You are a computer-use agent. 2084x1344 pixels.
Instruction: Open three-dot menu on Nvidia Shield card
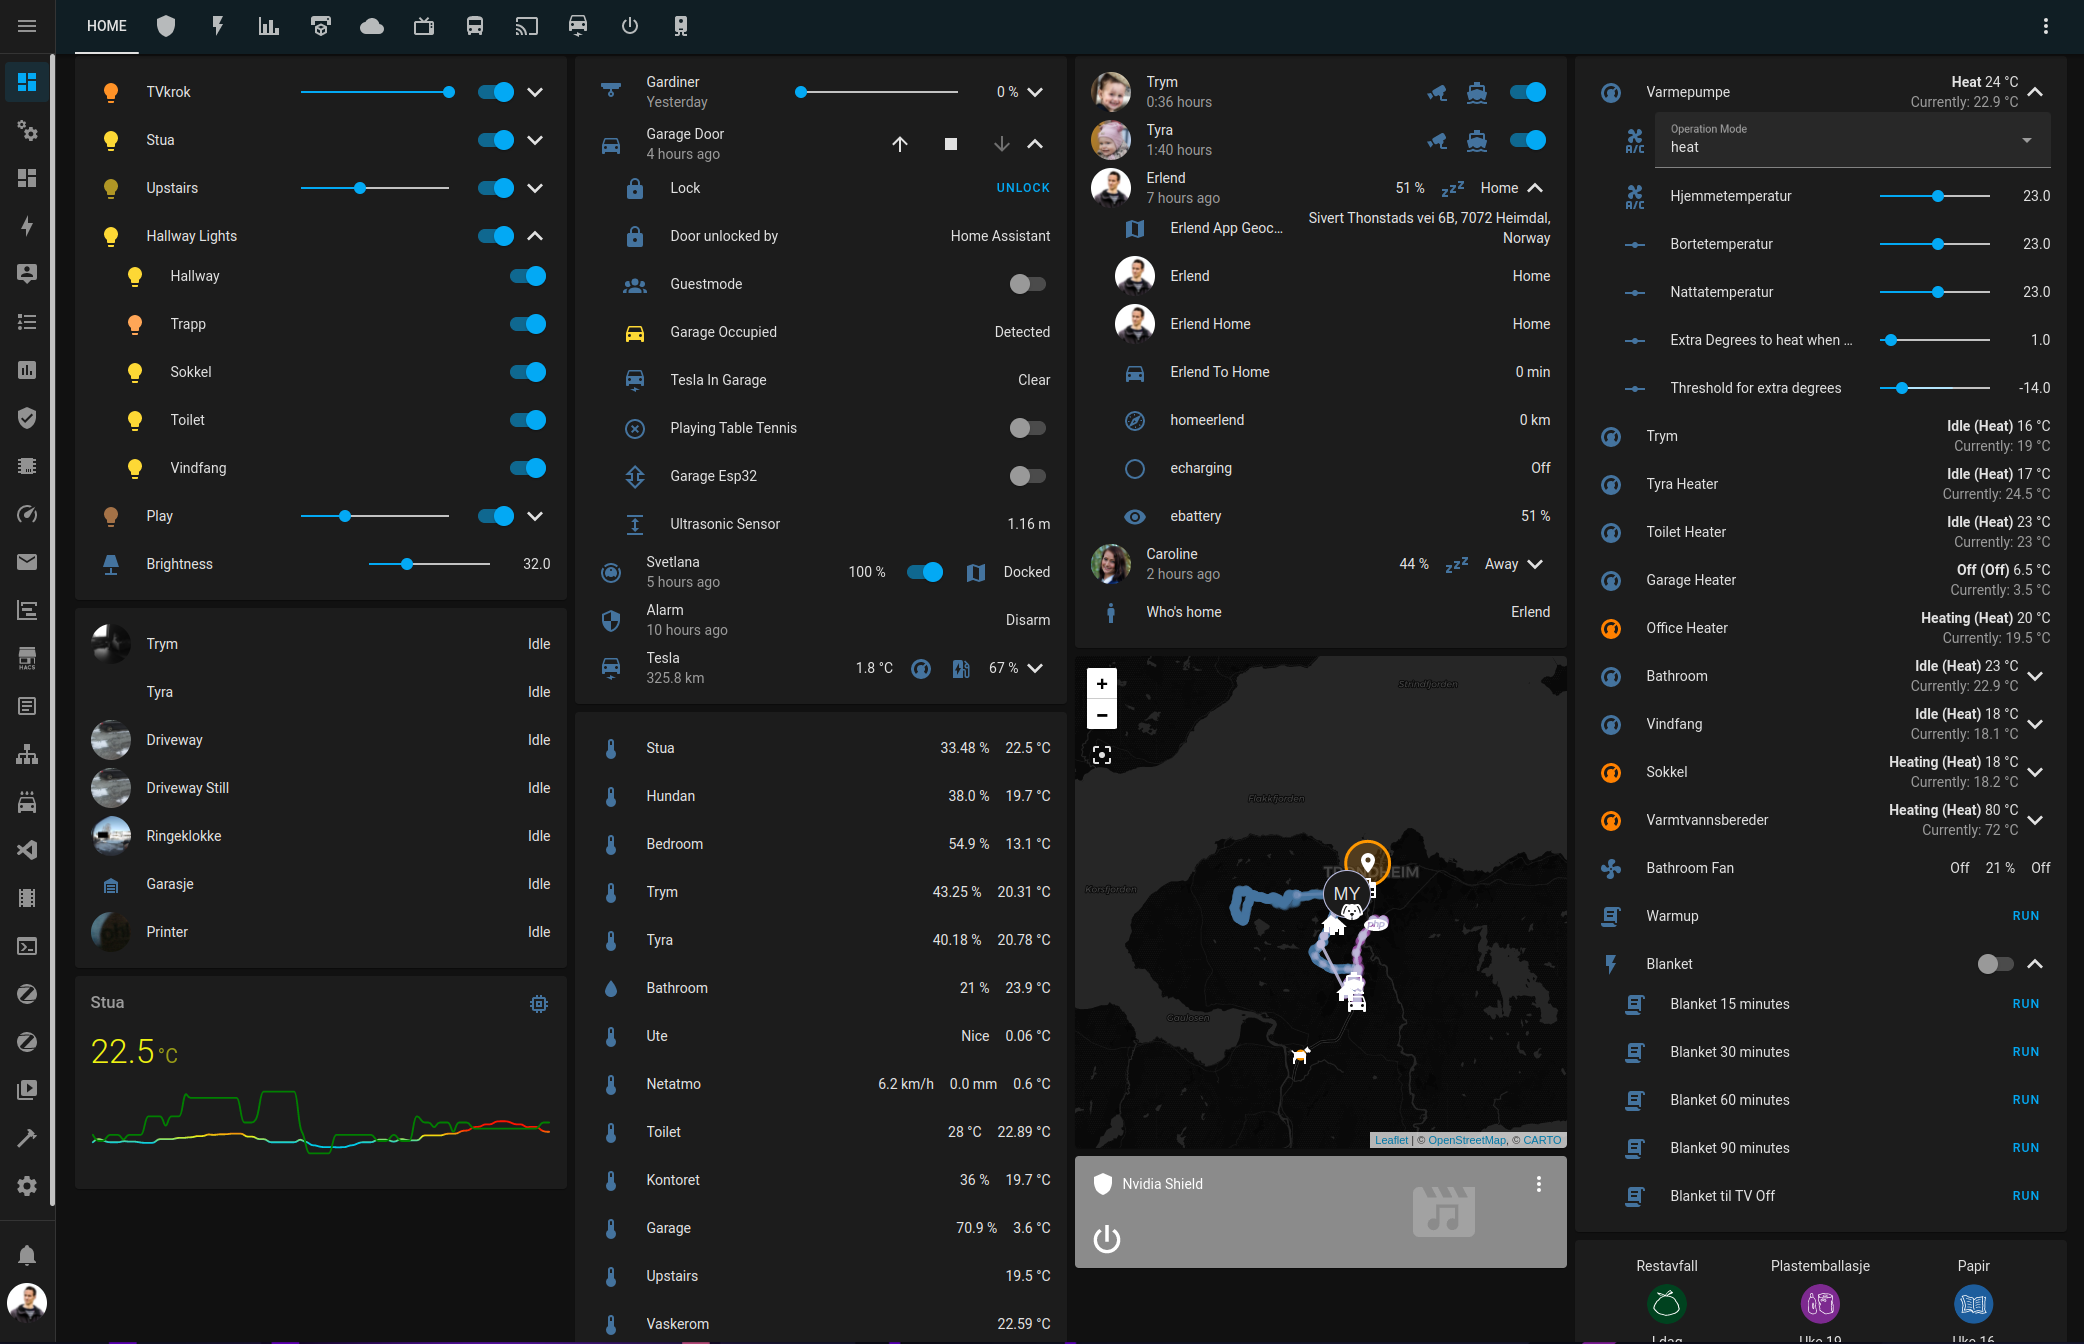click(1538, 1184)
